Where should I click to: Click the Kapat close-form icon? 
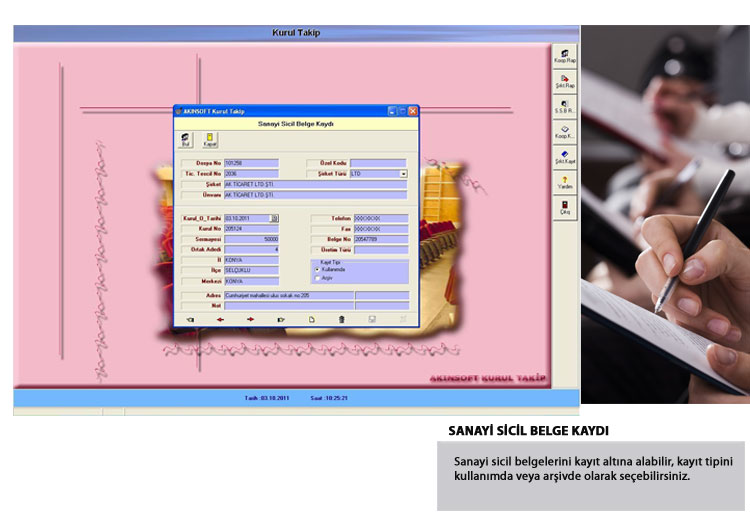(x=210, y=140)
